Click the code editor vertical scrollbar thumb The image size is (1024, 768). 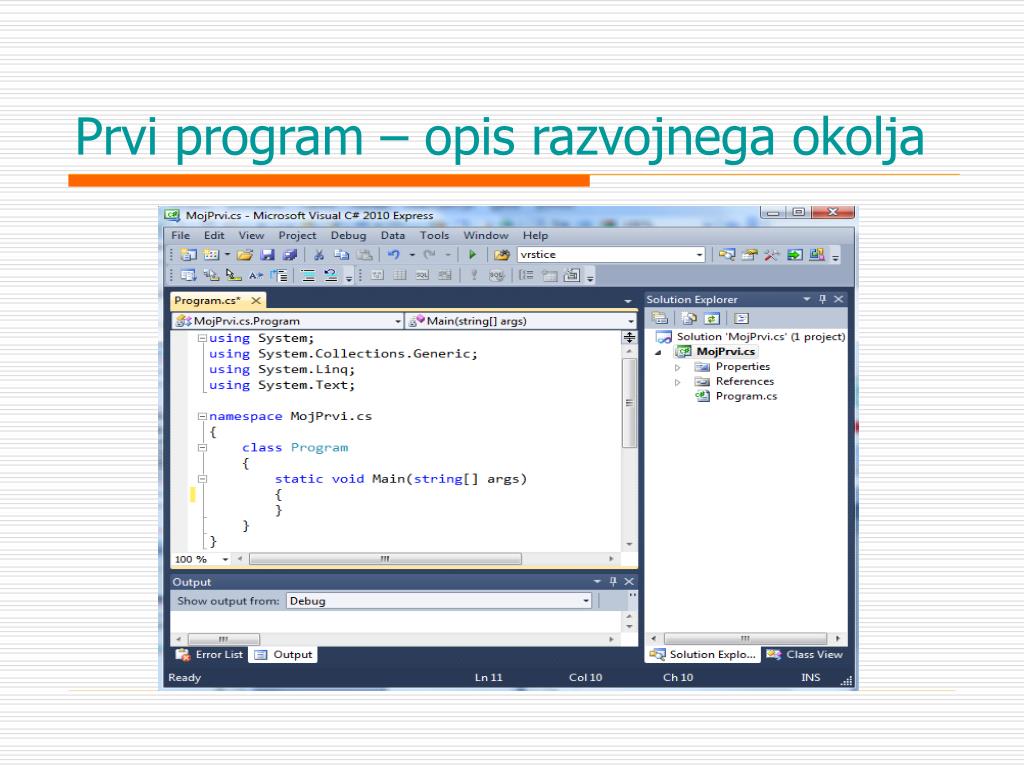(630, 402)
